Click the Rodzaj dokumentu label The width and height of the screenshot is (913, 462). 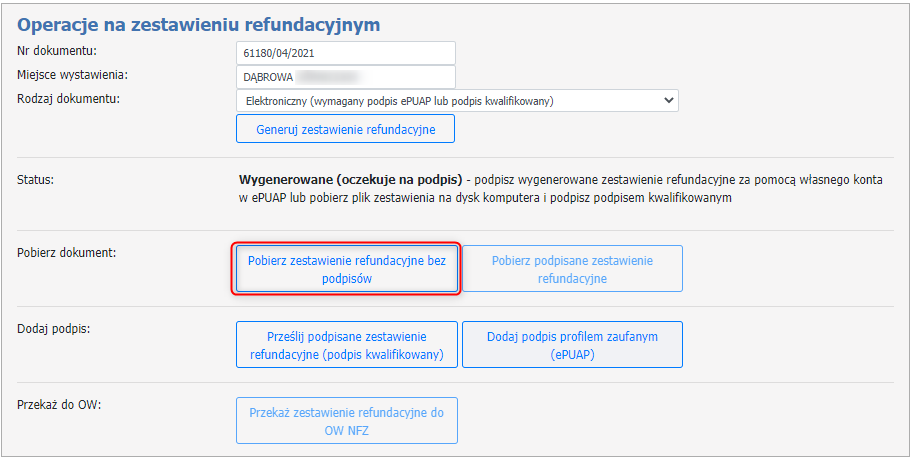[x=69, y=99]
